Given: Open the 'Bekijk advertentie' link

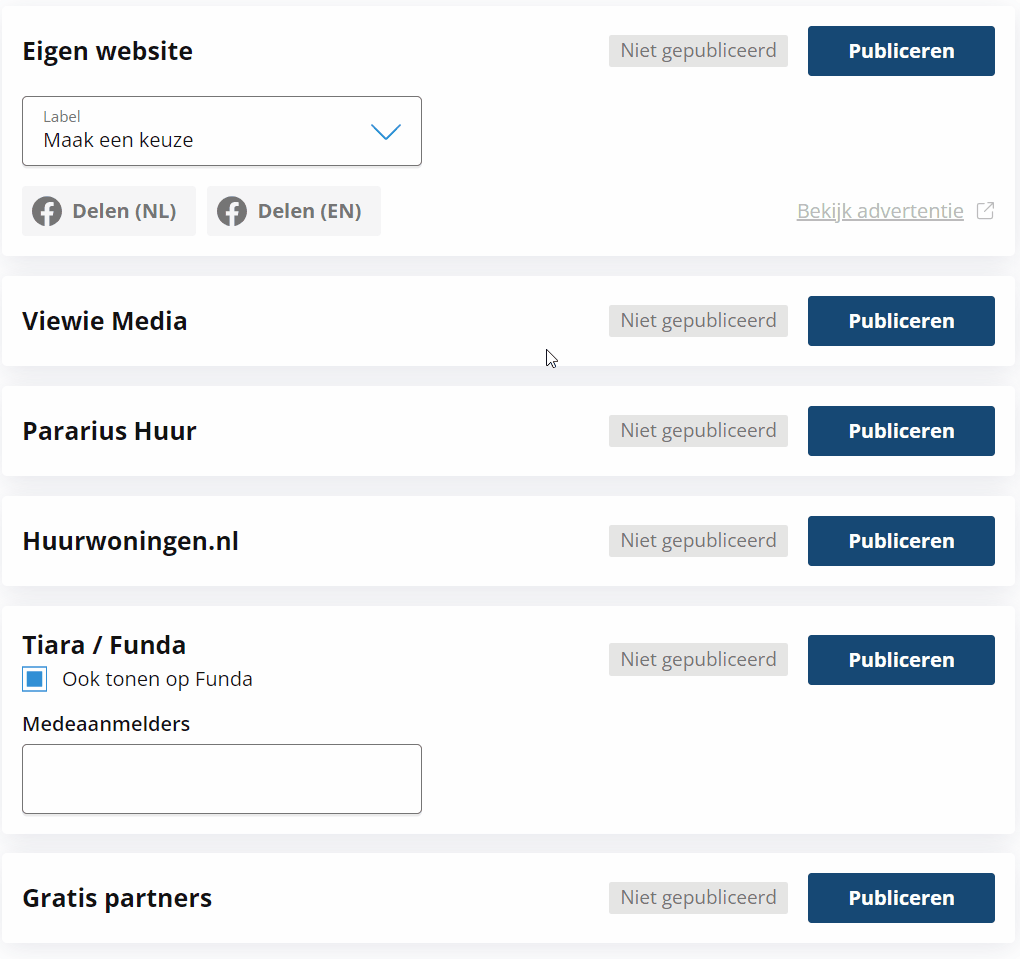Looking at the screenshot, I should click(x=880, y=211).
